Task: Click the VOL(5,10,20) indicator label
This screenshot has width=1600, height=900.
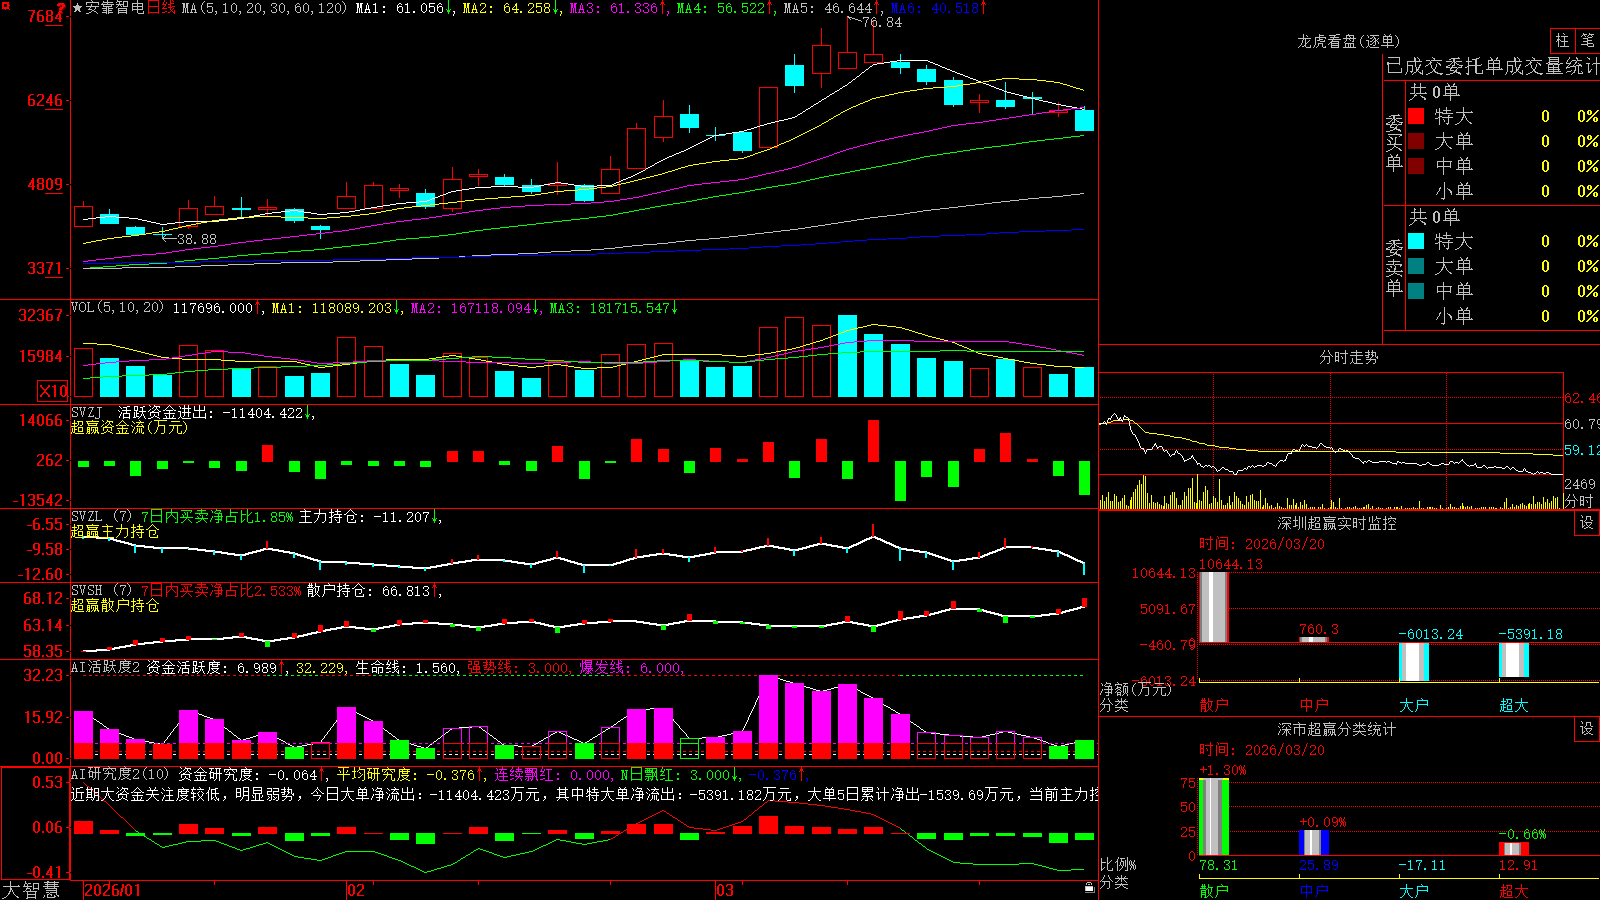Action: click(117, 308)
